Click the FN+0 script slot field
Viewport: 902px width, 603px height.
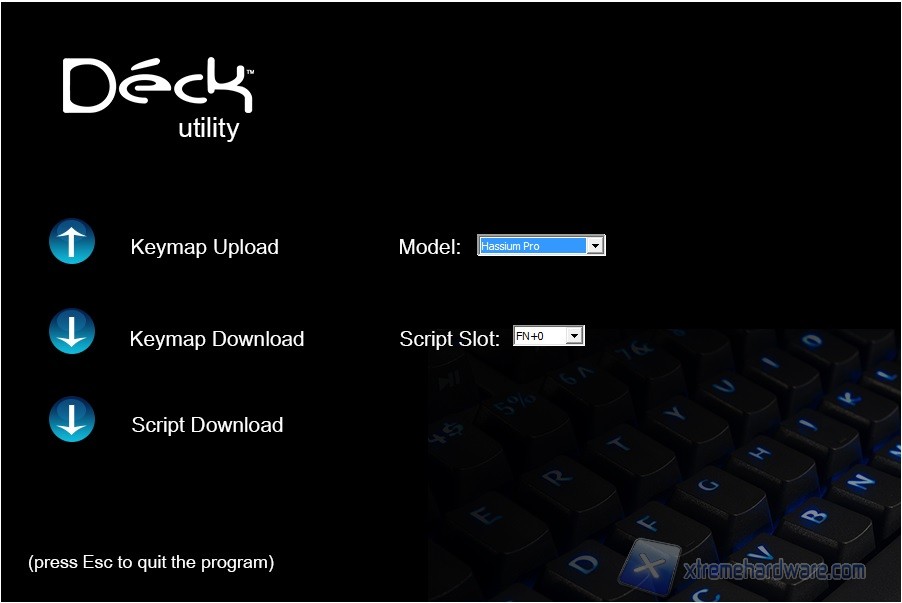tap(549, 335)
